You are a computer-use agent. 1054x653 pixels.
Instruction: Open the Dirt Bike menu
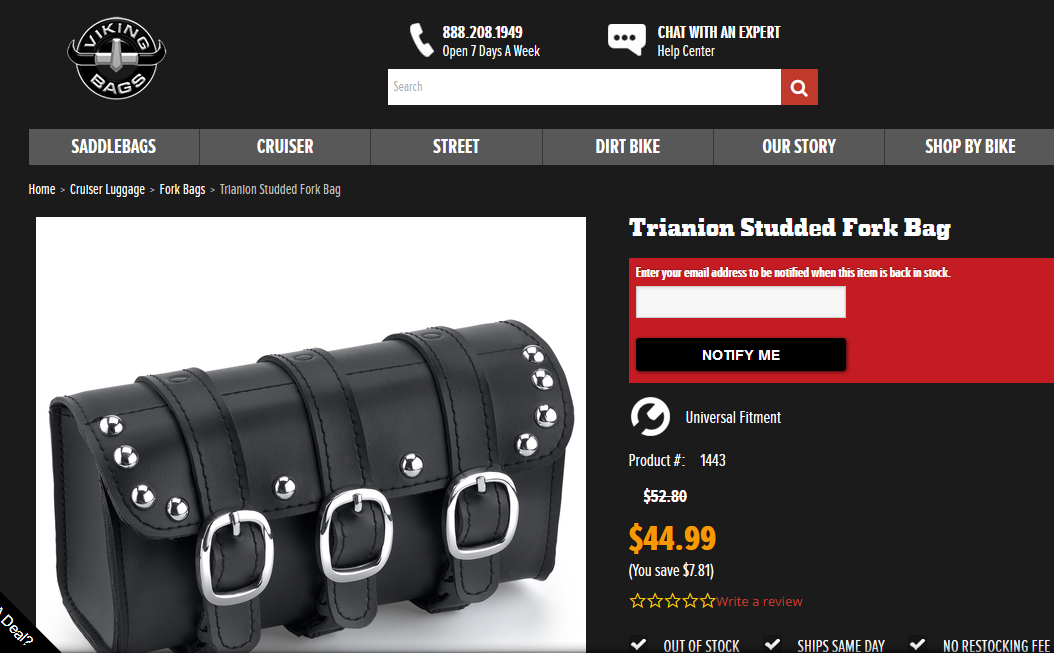[x=628, y=147]
